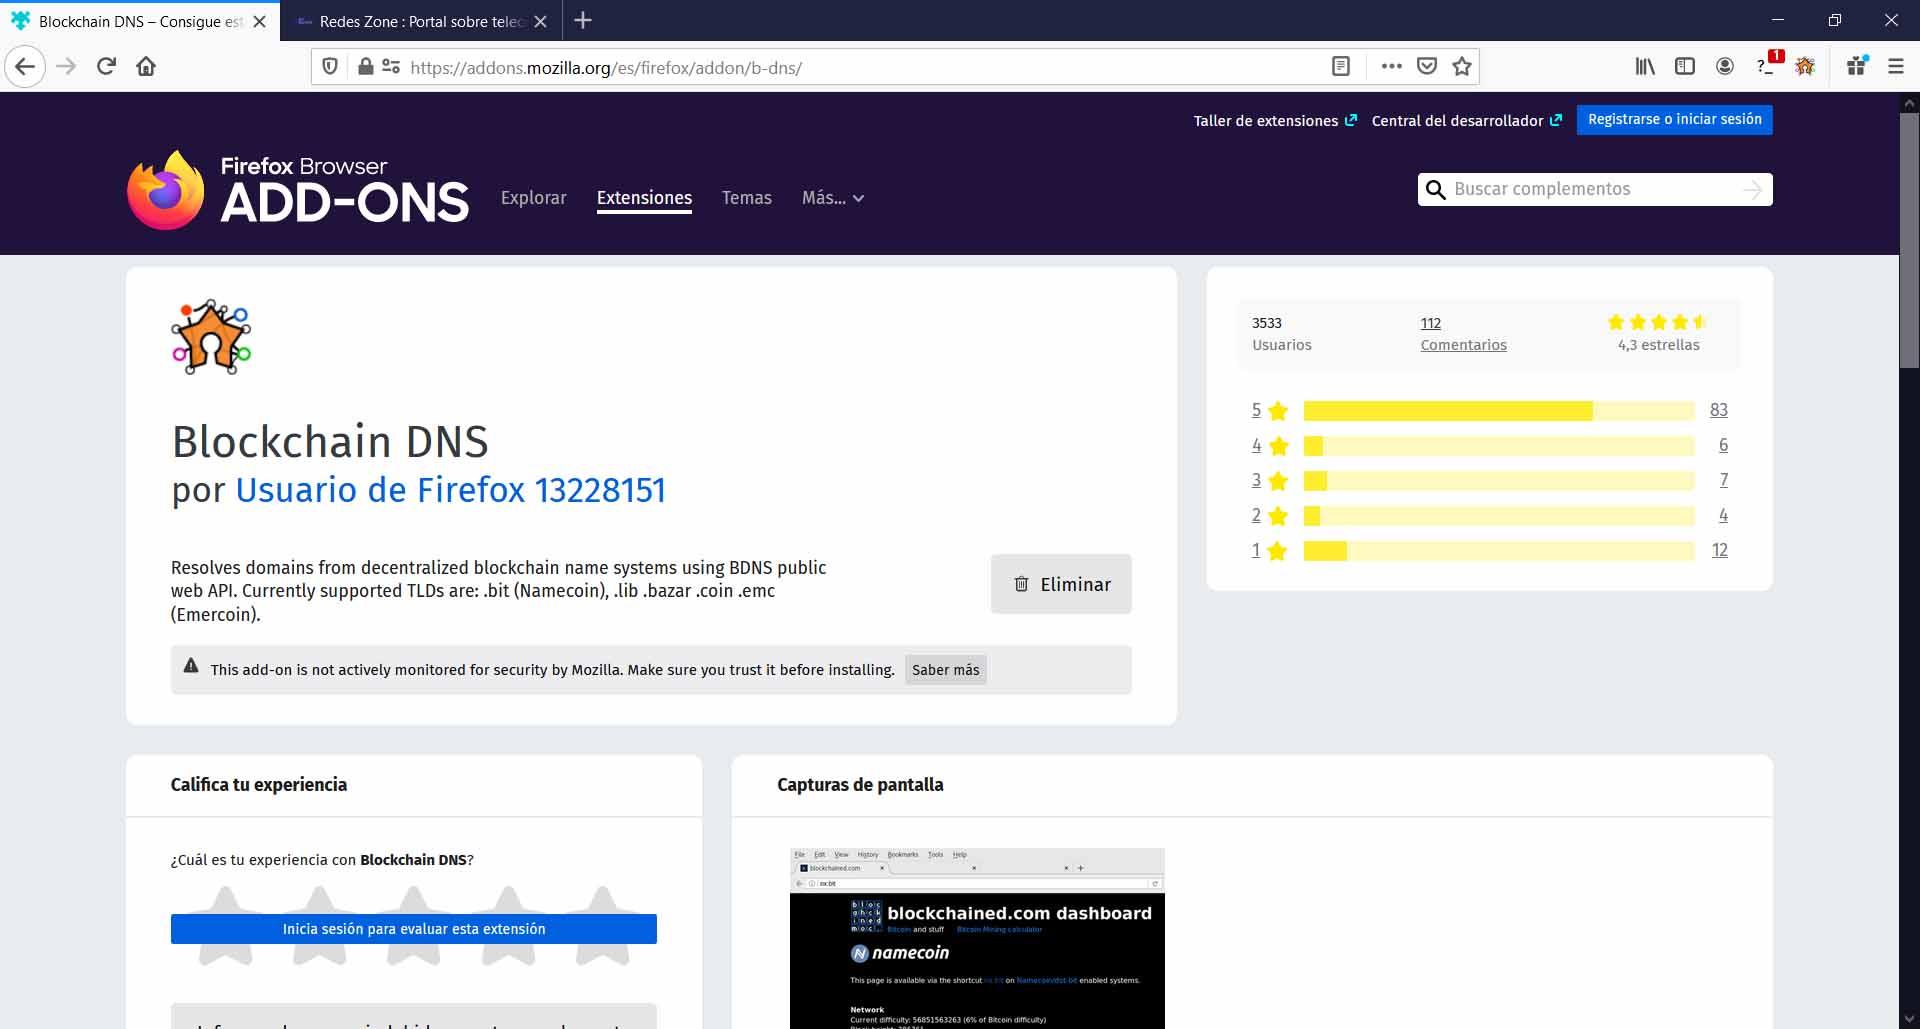Click the Firefox Add-ons logo
This screenshot has width=1920, height=1029.
[x=298, y=190]
